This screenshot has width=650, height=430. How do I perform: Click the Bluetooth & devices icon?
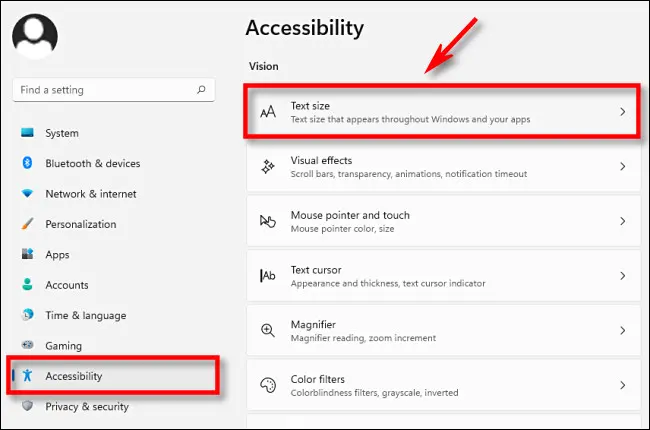pos(28,163)
